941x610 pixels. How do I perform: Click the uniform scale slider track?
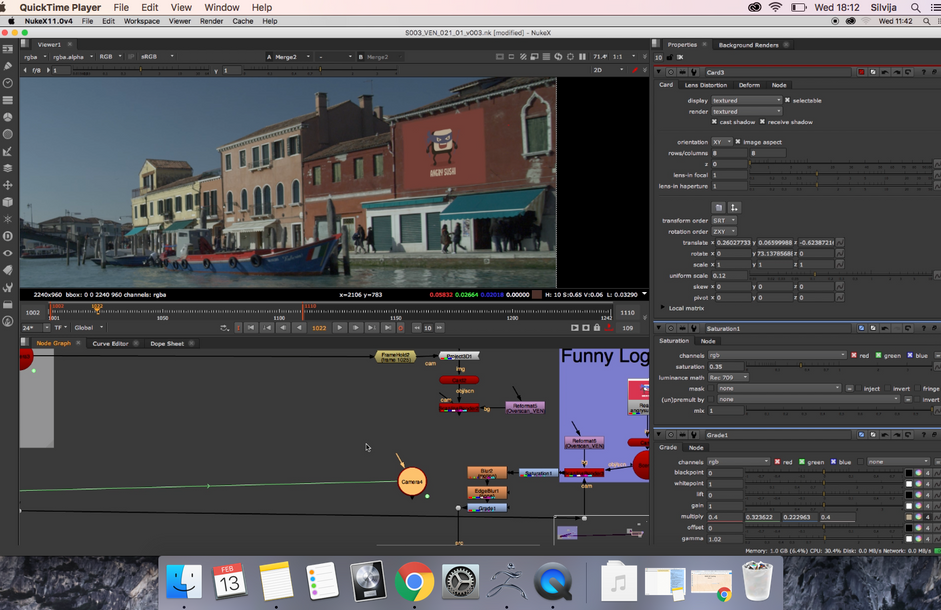tap(840, 275)
